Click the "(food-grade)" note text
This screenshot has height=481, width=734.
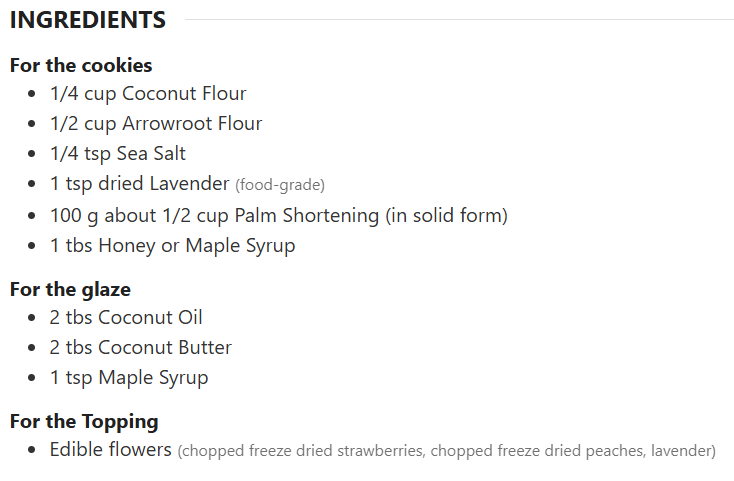[x=280, y=185]
